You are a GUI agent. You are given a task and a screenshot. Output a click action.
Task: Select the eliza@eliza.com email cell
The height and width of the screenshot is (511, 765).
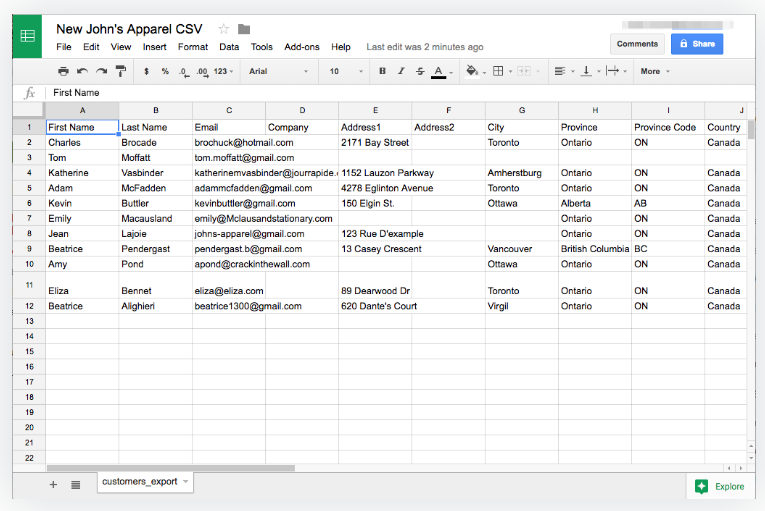tap(229, 285)
